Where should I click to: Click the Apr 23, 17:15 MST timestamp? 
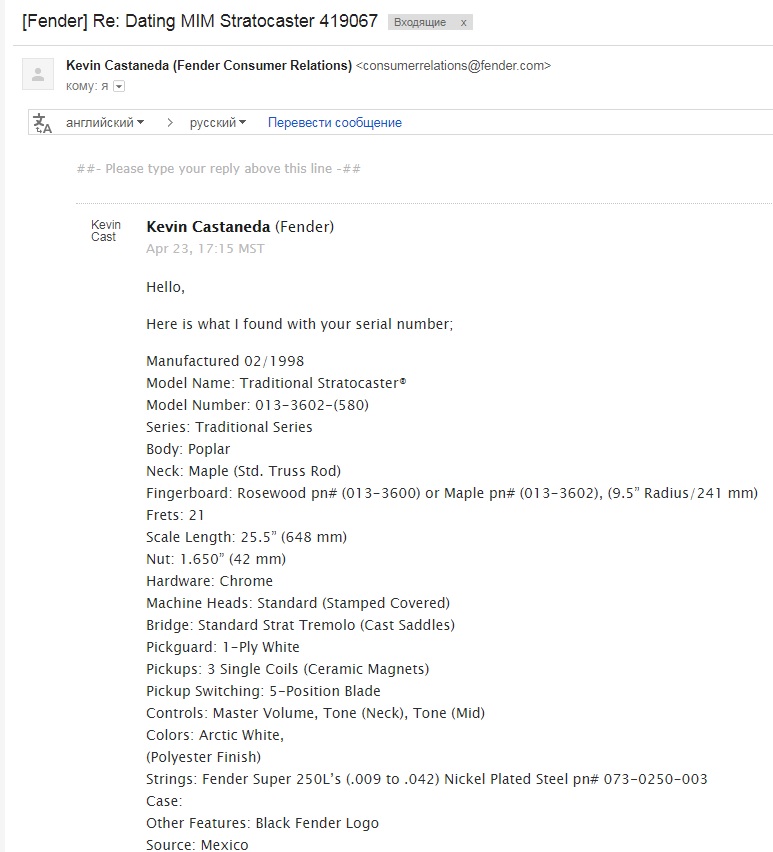click(x=205, y=249)
